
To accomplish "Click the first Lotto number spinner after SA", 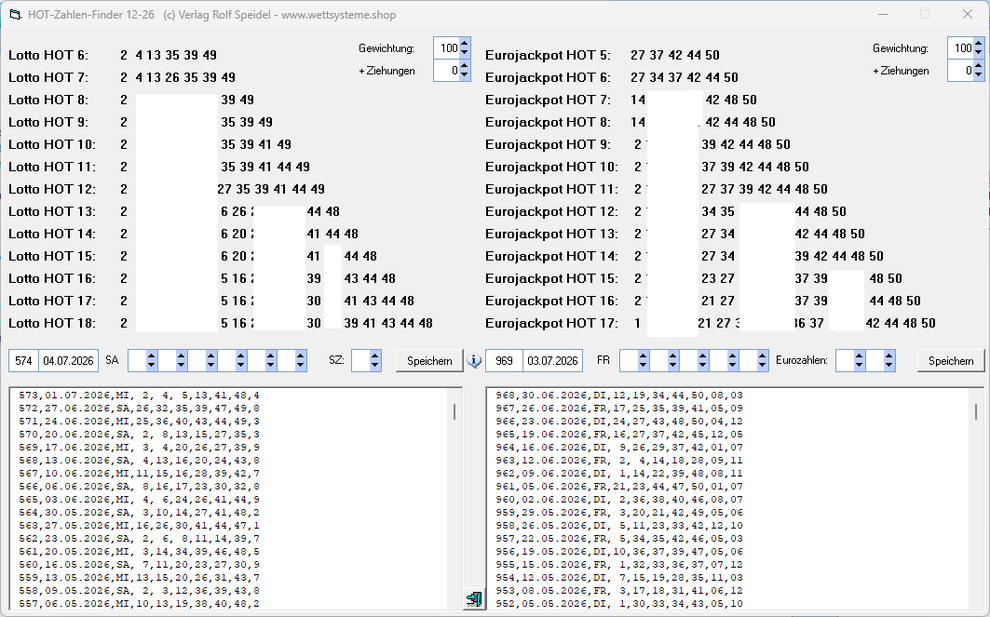I will pyautogui.click(x=143, y=361).
